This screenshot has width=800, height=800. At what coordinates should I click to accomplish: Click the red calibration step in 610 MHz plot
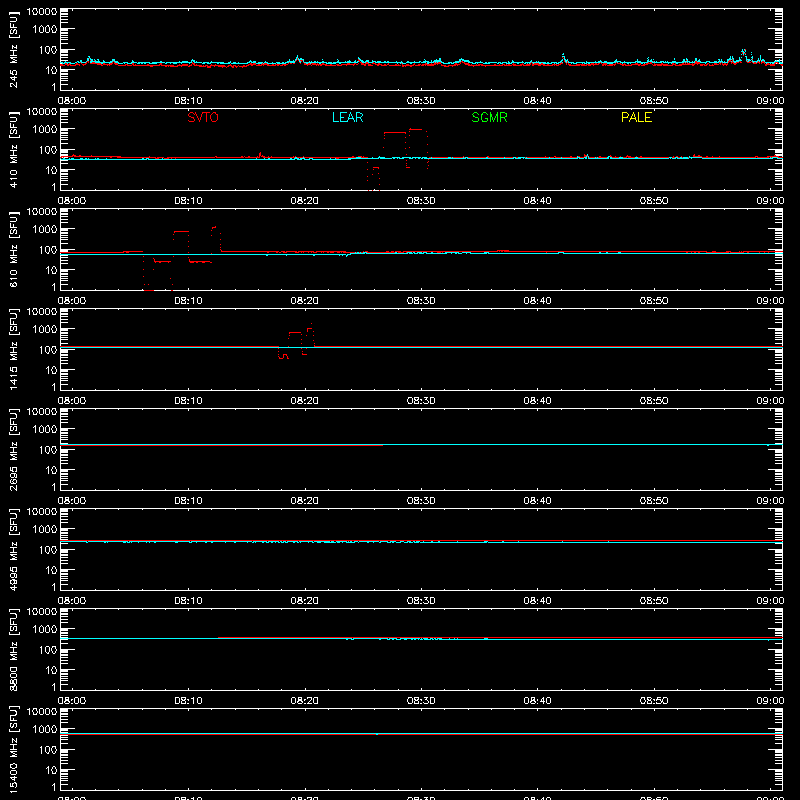[x=182, y=258]
